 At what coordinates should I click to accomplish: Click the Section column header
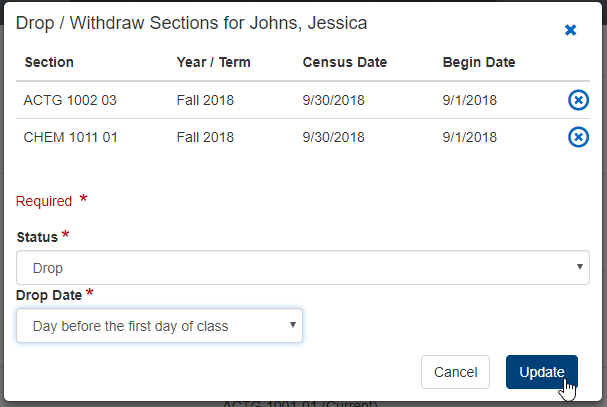[x=49, y=62]
